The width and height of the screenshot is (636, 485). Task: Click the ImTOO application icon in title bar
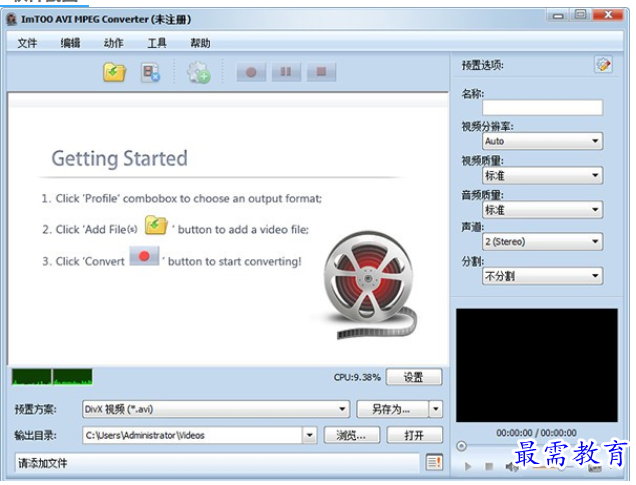coord(12,19)
